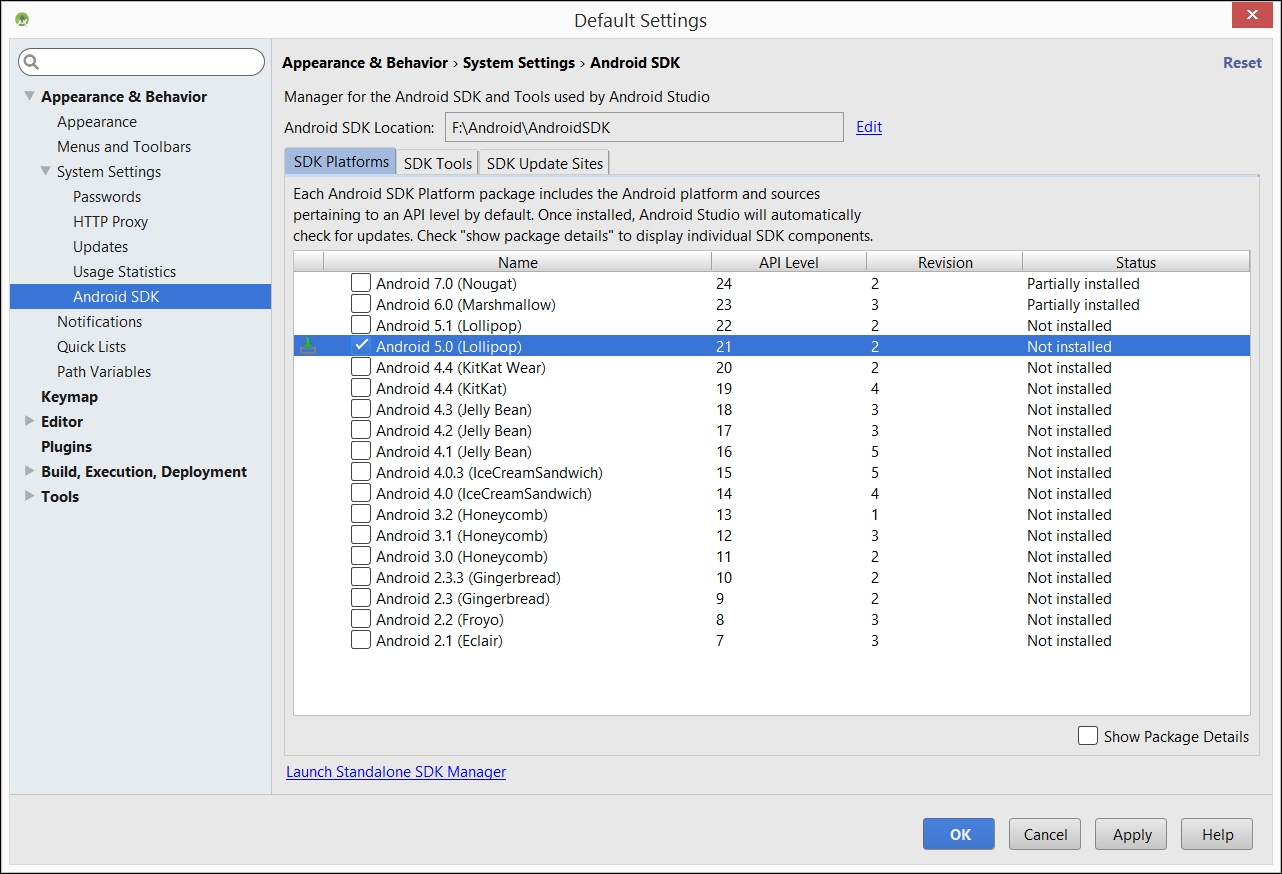Click Launch Standalone SDK Manager link
Image resolution: width=1282 pixels, height=874 pixels.
click(396, 772)
